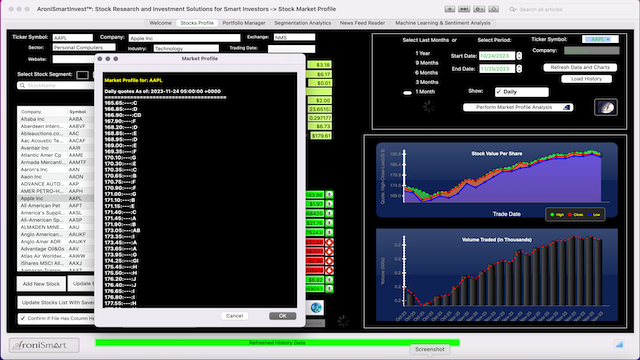Image resolution: width=640 pixels, height=360 pixels.
Task: Click the skip-forward toolbar button
Action: point(464,9)
